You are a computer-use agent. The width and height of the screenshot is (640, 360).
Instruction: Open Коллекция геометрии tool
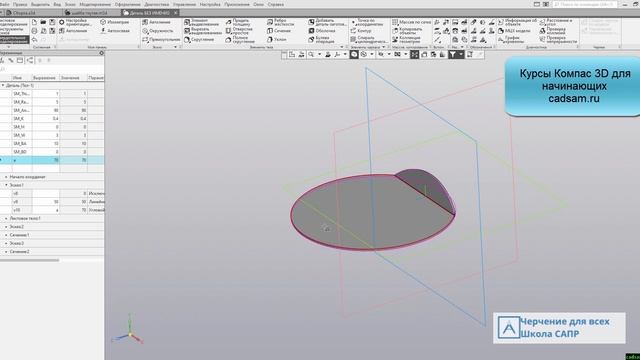coord(407,40)
